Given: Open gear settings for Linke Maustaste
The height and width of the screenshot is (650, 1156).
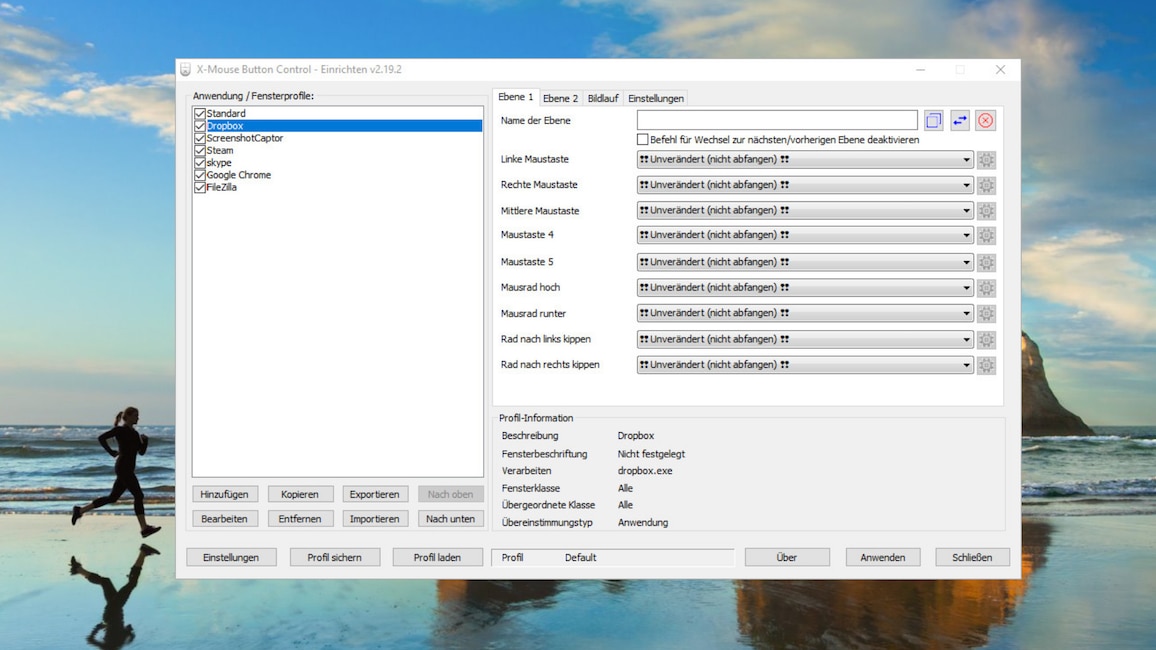Looking at the screenshot, I should tap(986, 159).
